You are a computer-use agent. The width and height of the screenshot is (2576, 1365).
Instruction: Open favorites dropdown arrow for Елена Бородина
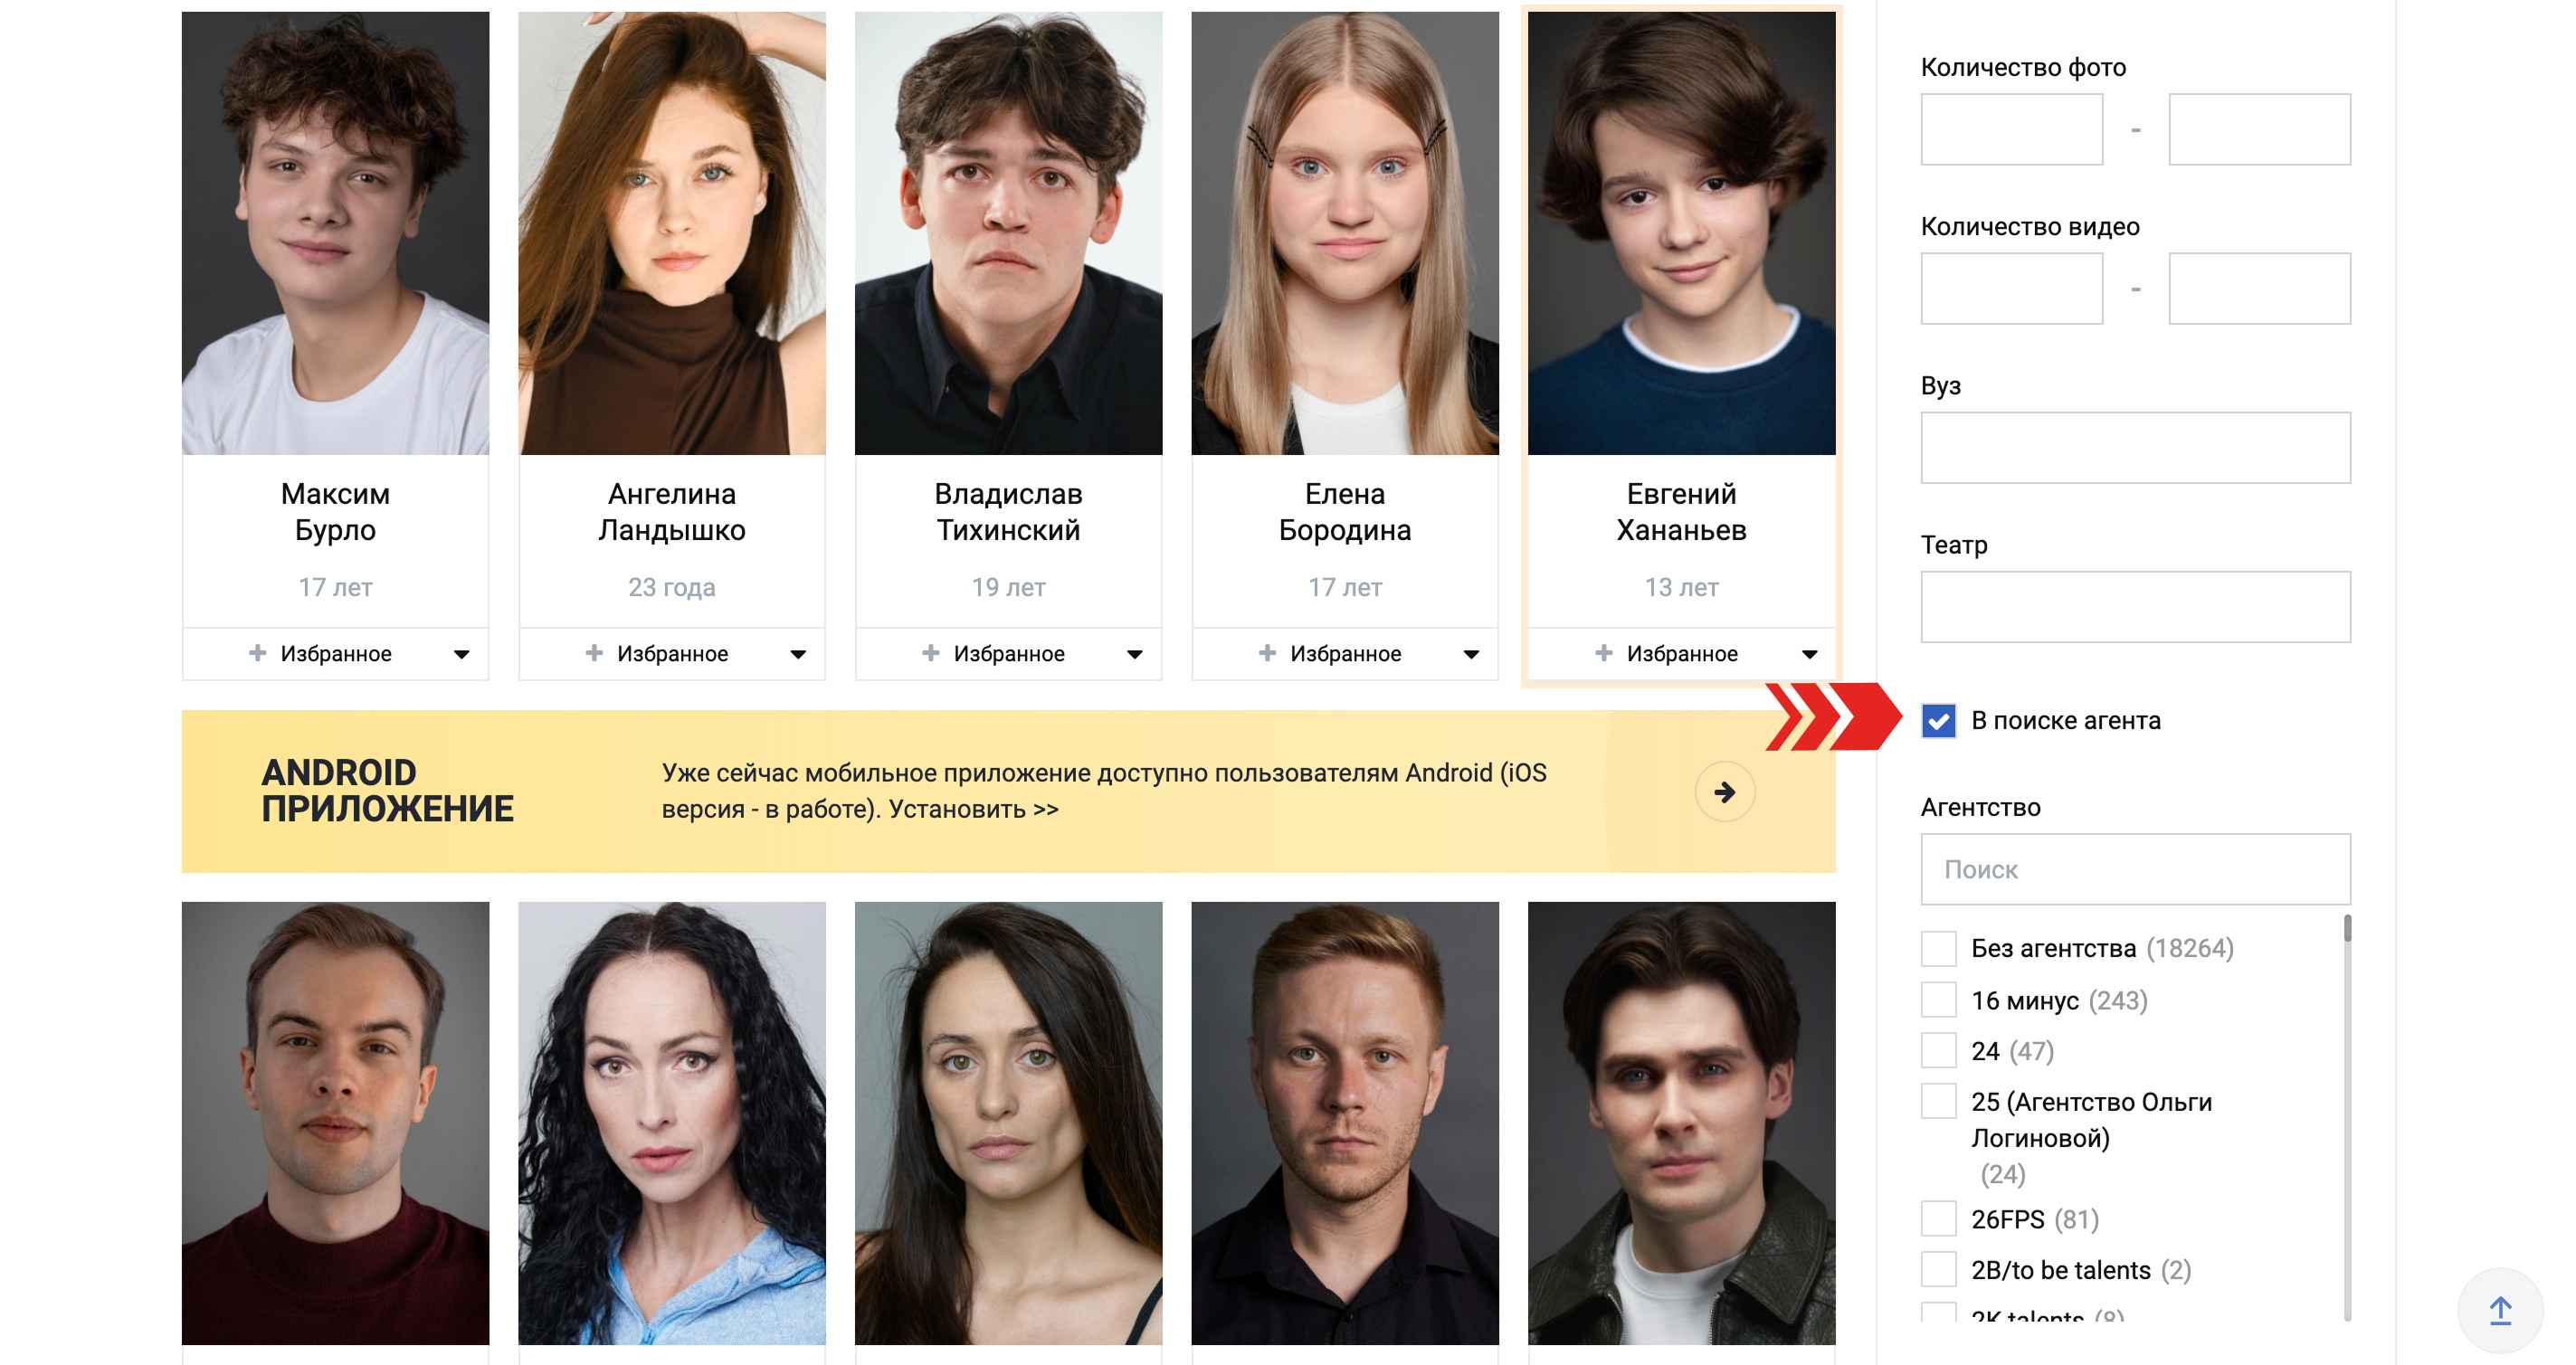click(x=1471, y=654)
